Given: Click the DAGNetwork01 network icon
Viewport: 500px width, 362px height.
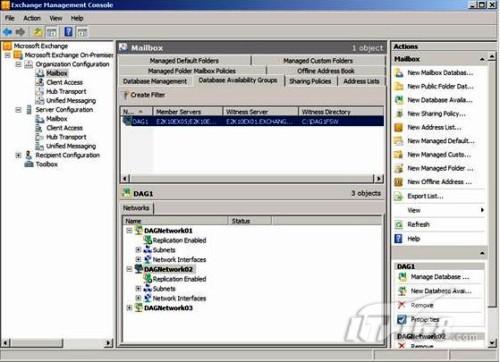Looking at the screenshot, I should [x=139, y=230].
